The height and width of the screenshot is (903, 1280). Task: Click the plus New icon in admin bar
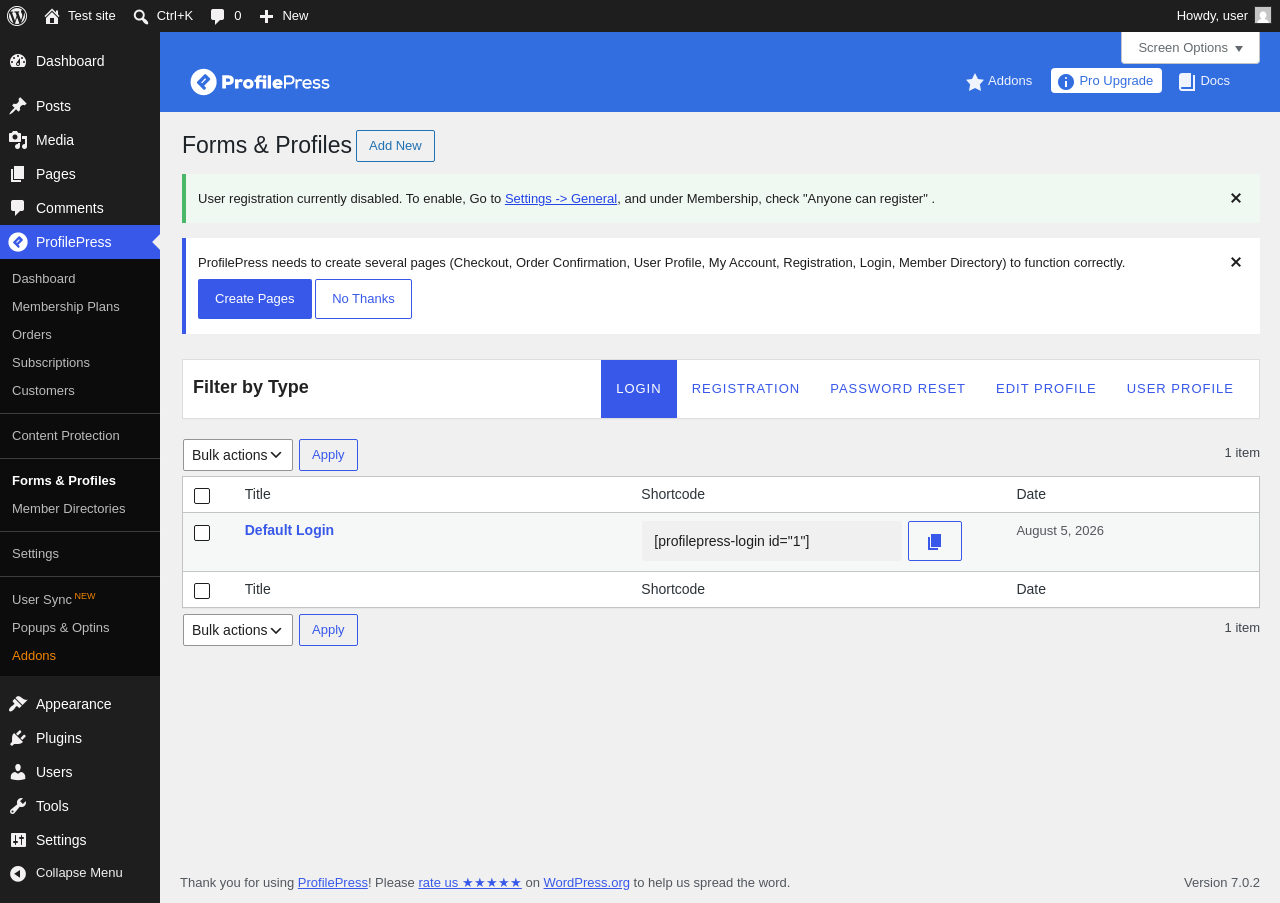266,16
